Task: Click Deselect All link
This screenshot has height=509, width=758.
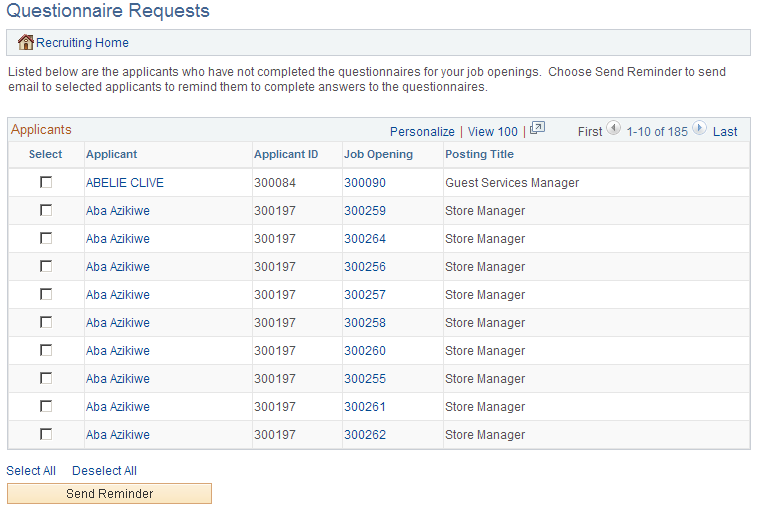Action: click(104, 471)
